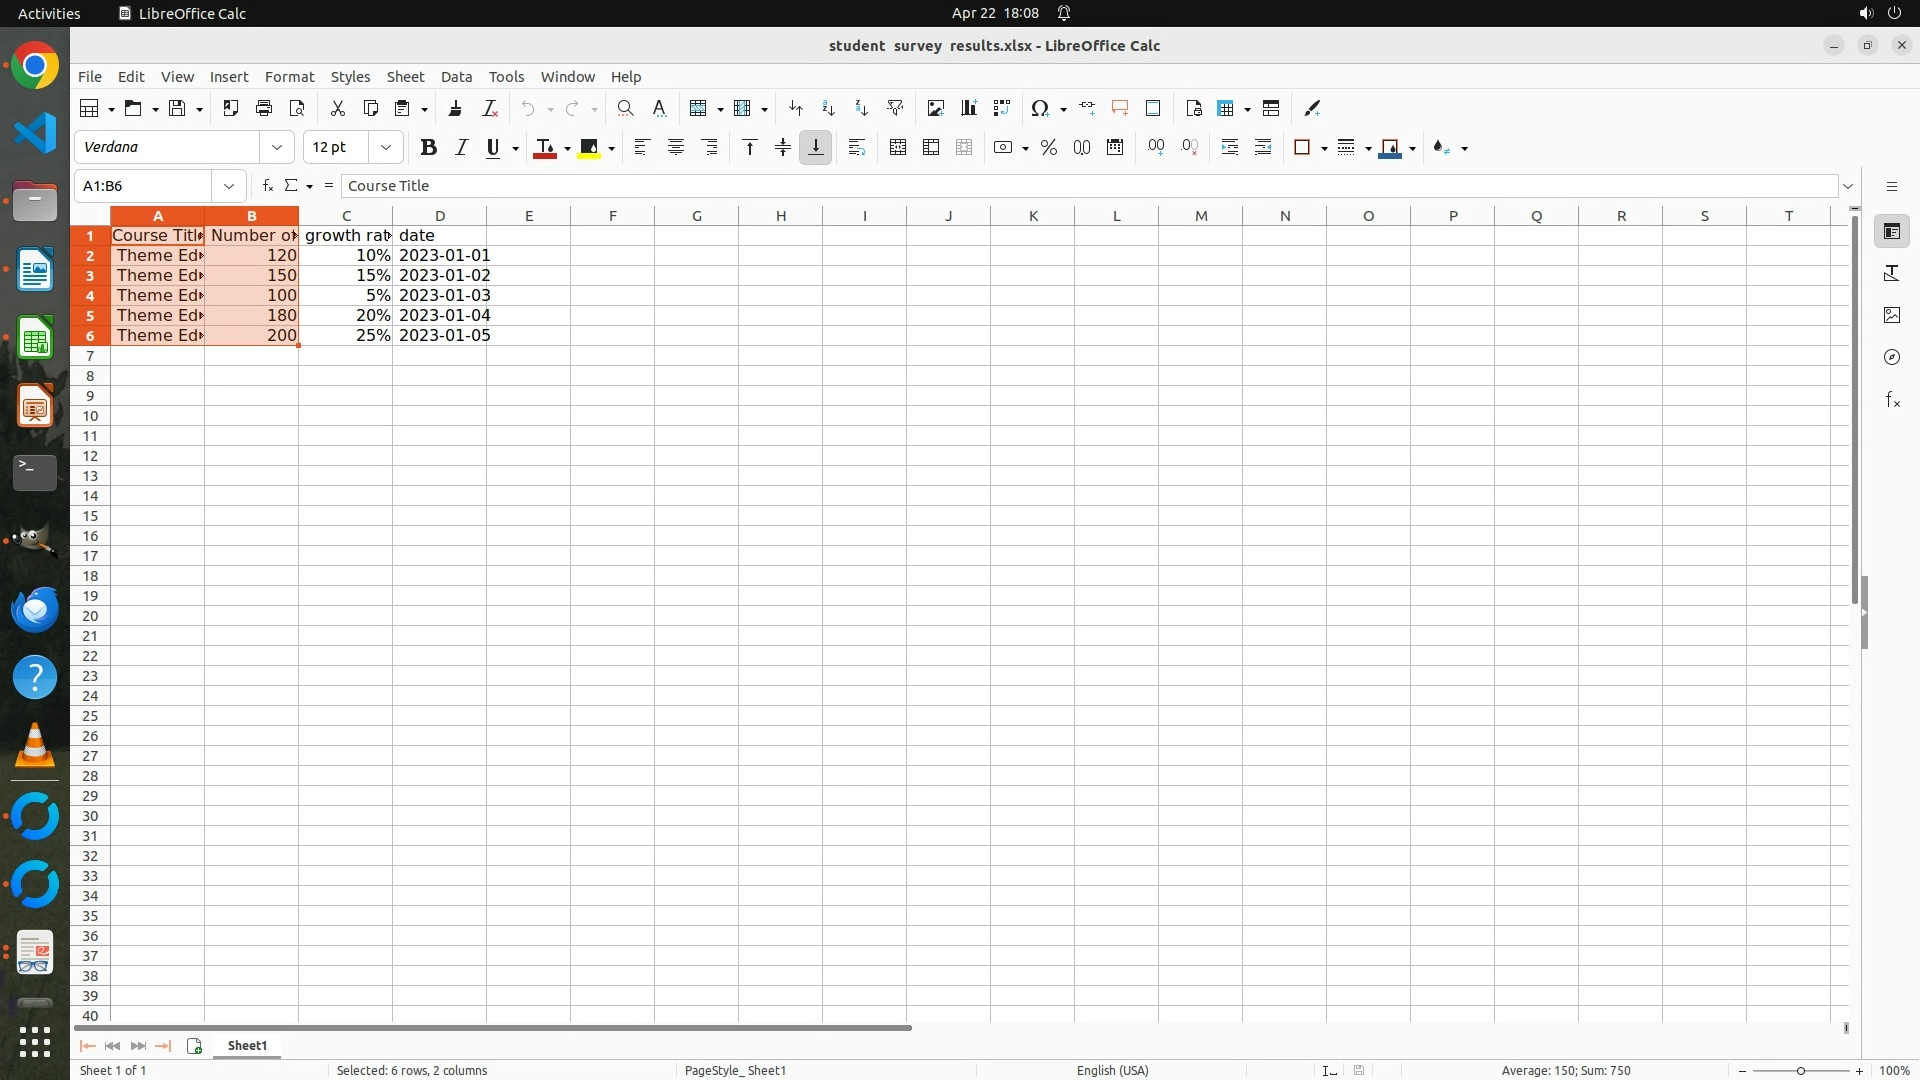Image resolution: width=1920 pixels, height=1080 pixels.
Task: Click the AutoFilter funnel icon
Action: click(x=895, y=109)
